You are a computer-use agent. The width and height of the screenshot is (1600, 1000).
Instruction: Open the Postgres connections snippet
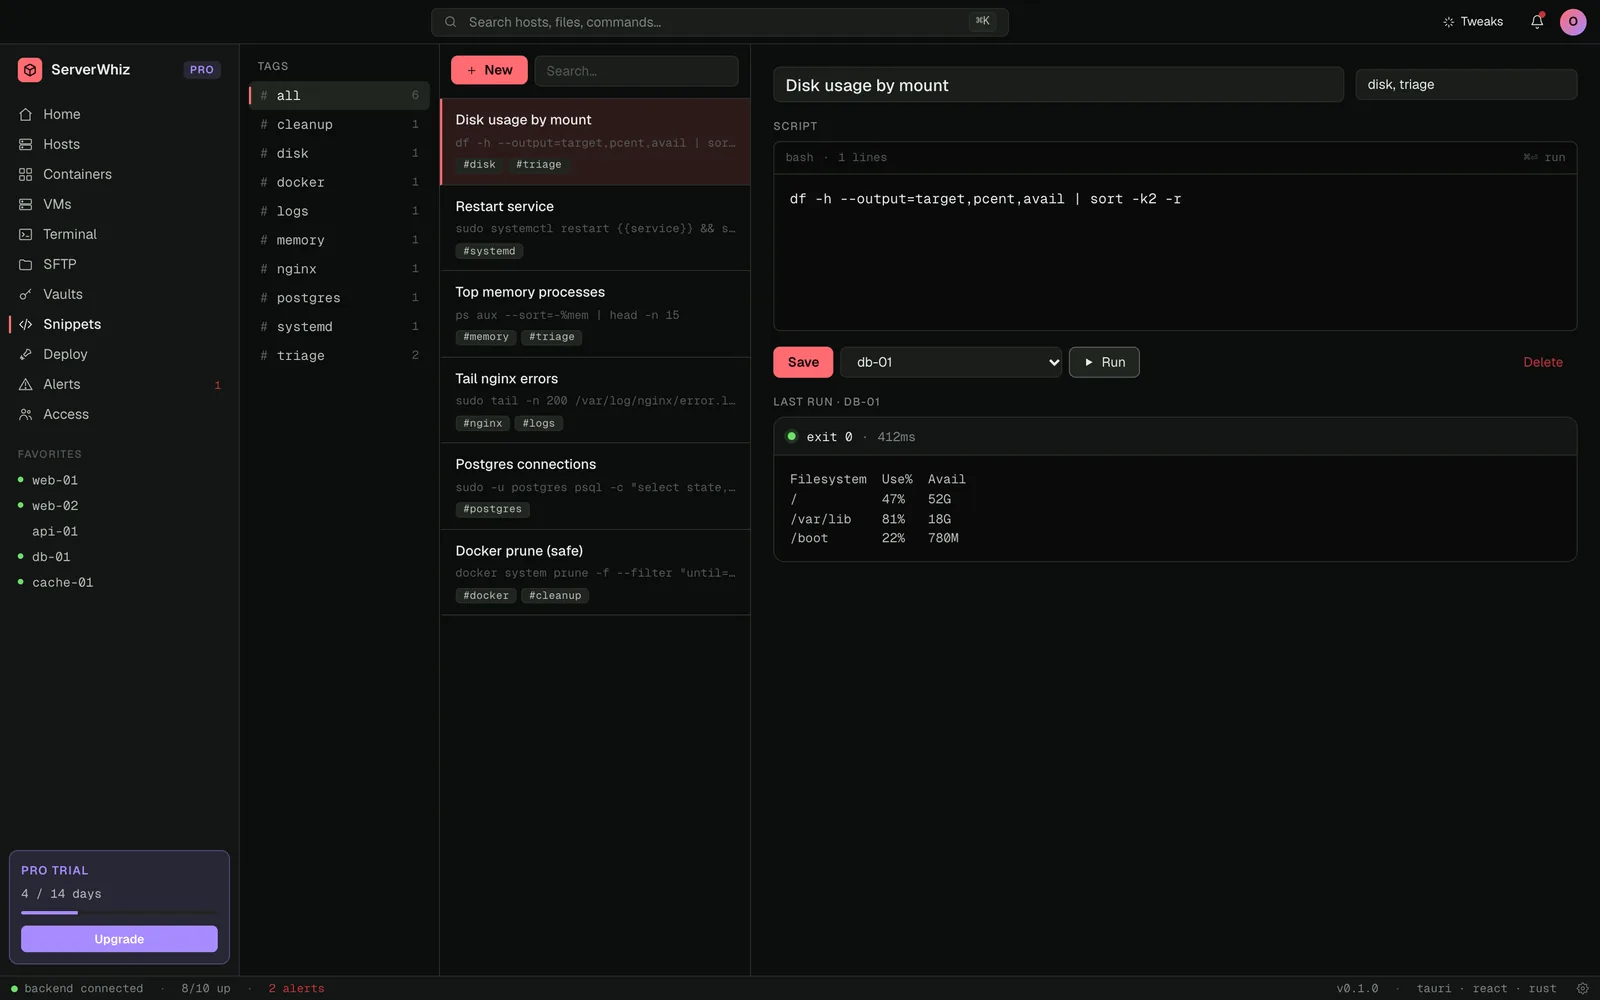click(x=595, y=486)
